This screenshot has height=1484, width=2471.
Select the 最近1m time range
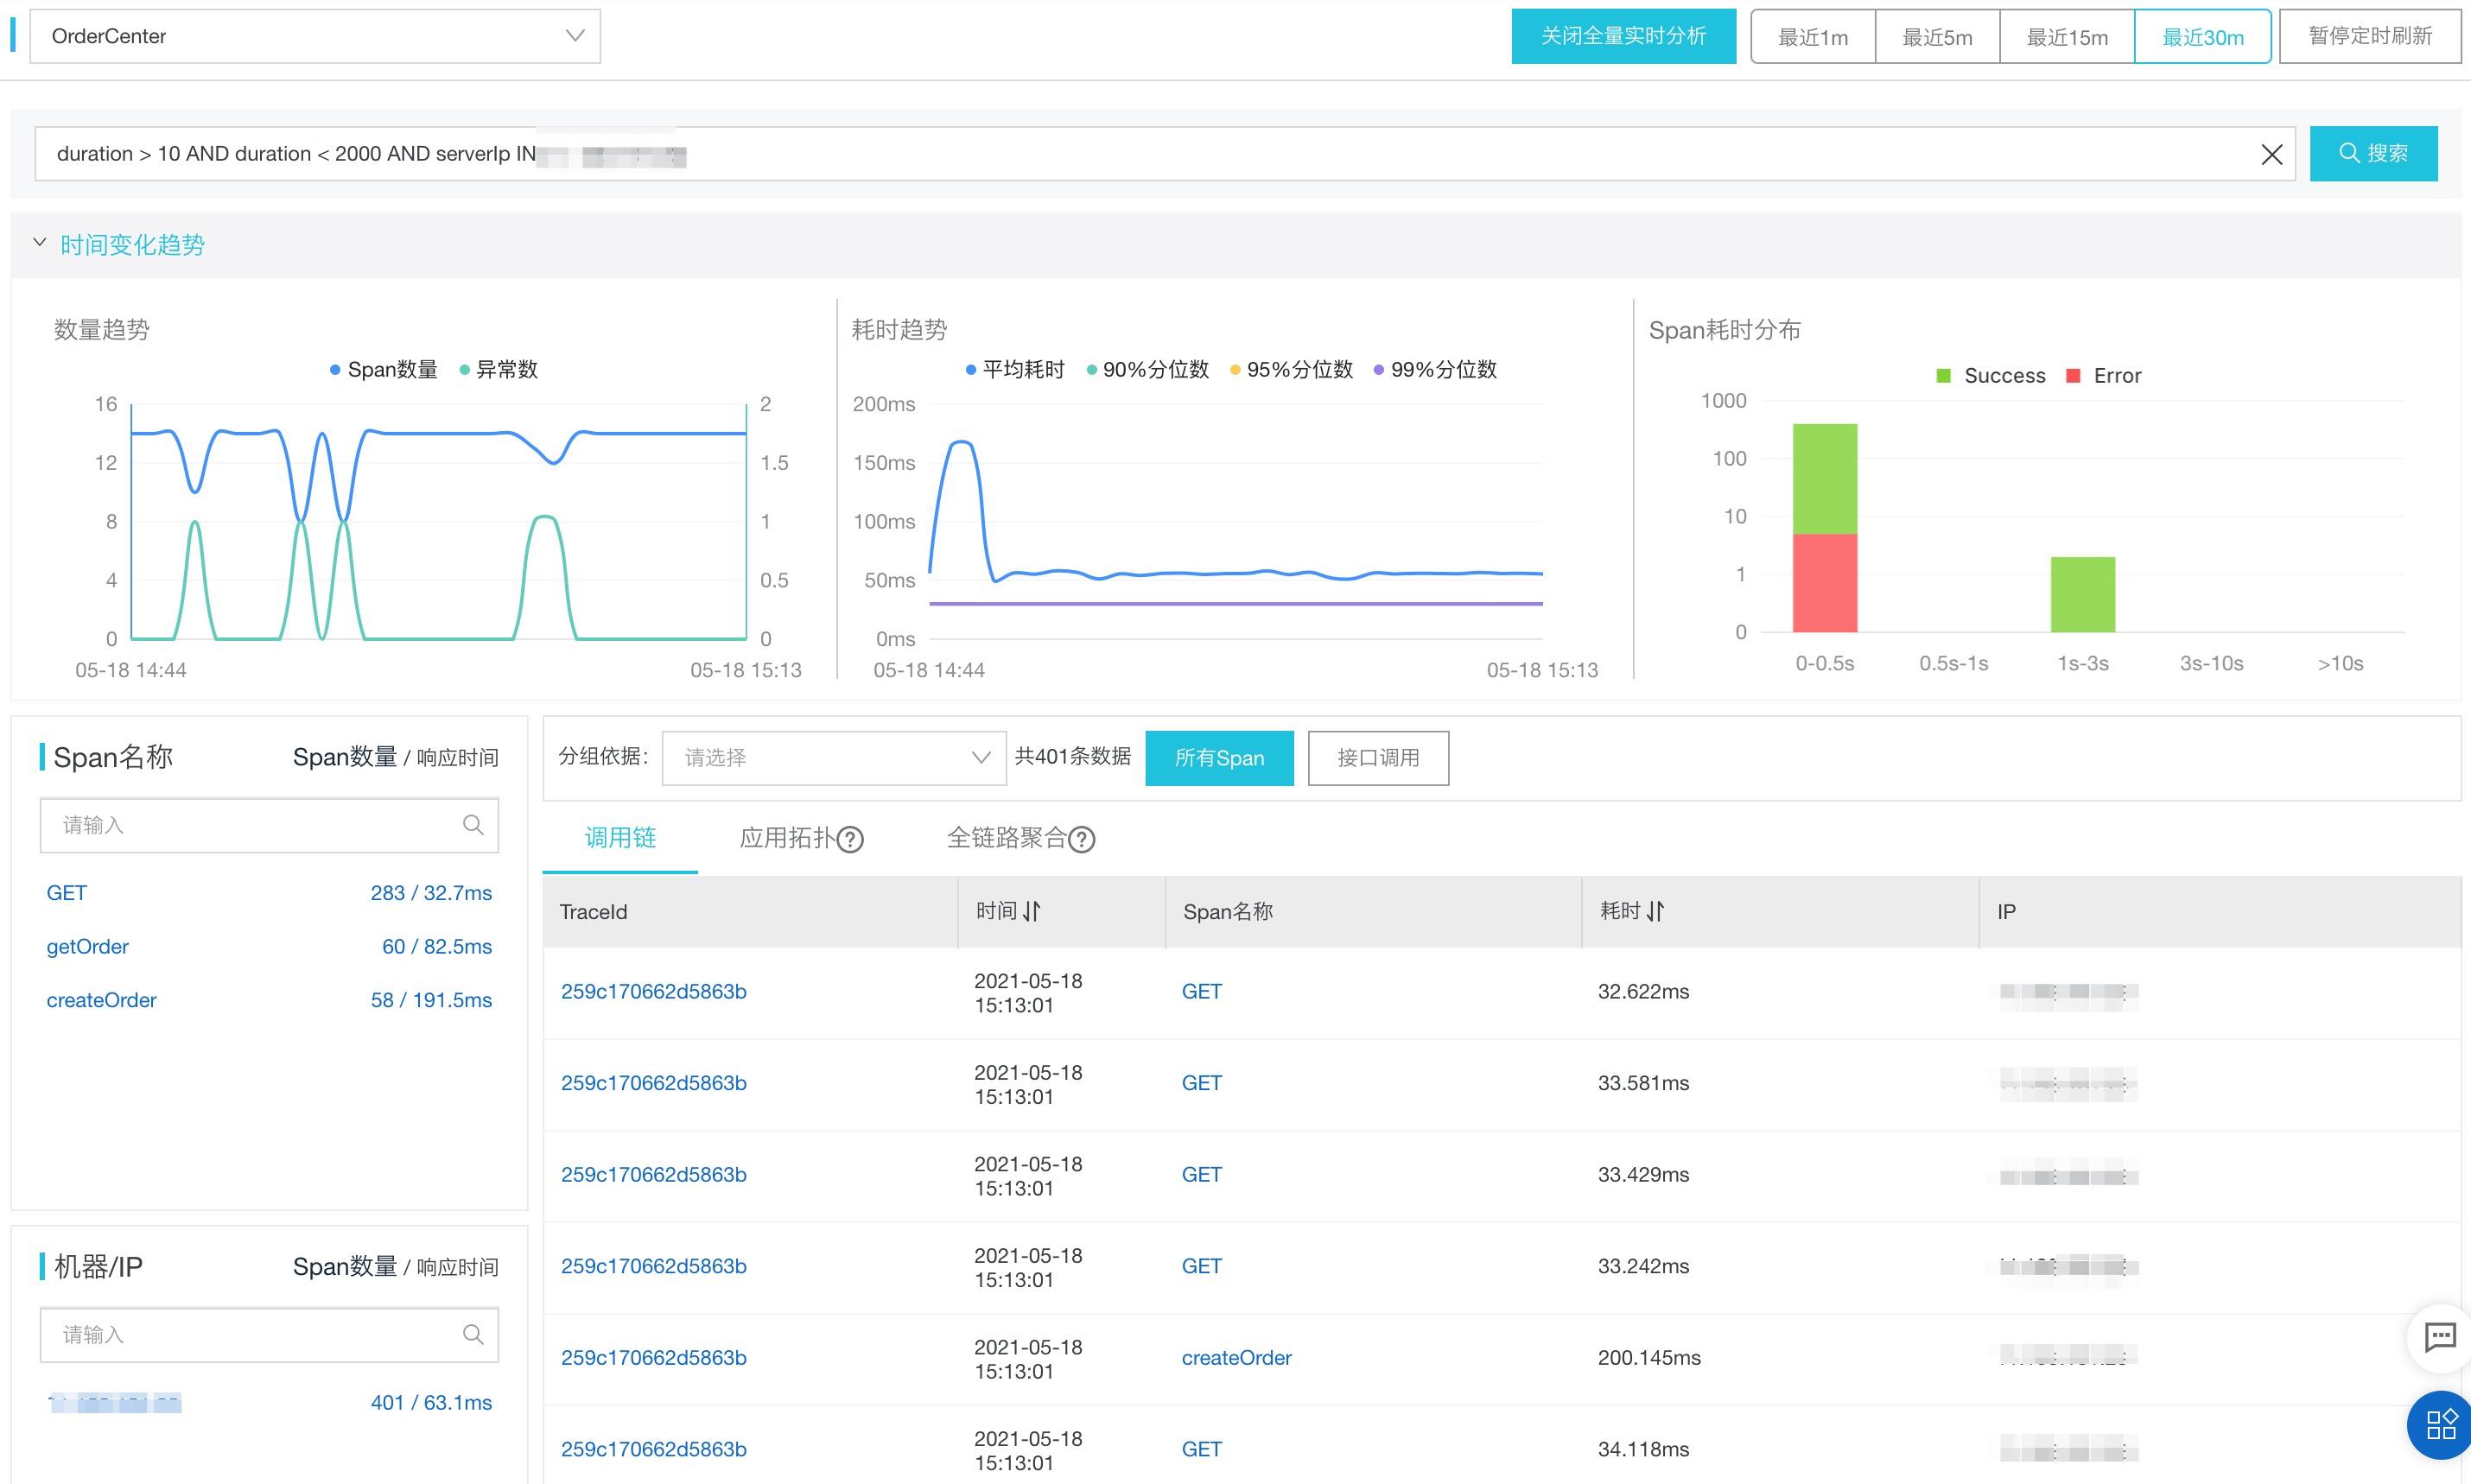[1813, 37]
